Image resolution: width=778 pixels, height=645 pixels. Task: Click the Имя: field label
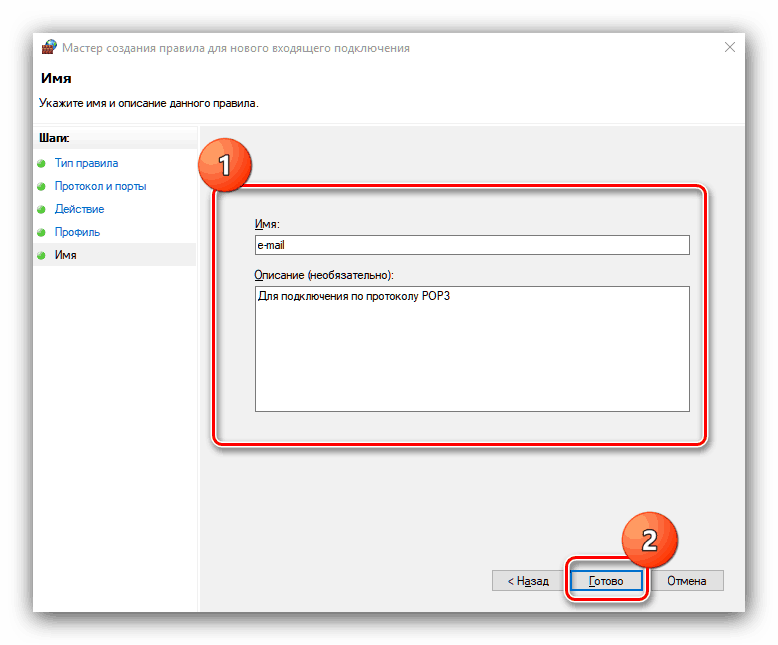tap(267, 224)
